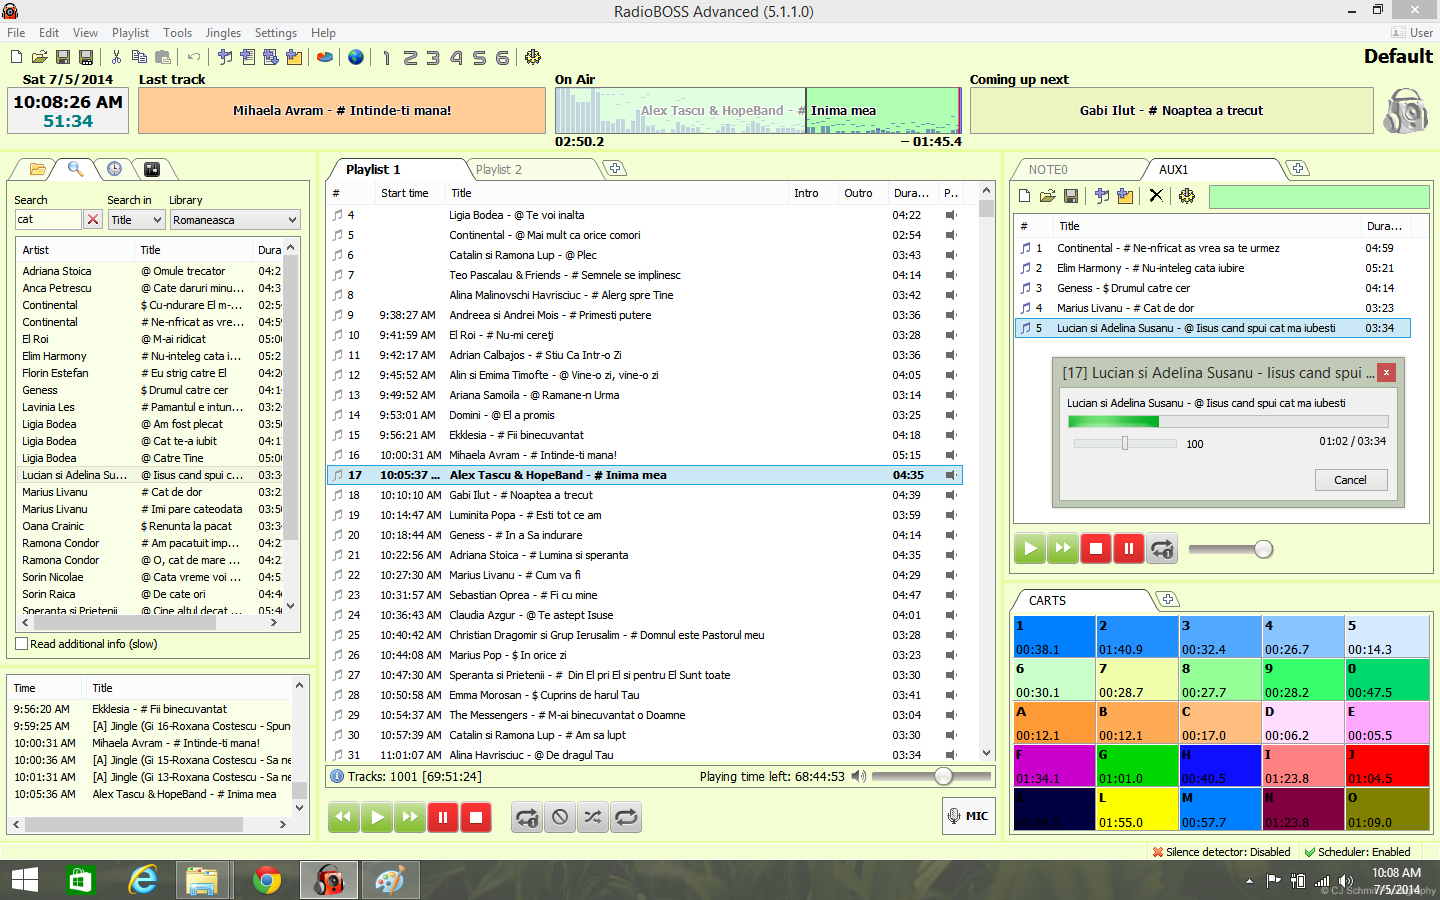
Task: Open the AUX1 gear options icon
Action: (1187, 196)
